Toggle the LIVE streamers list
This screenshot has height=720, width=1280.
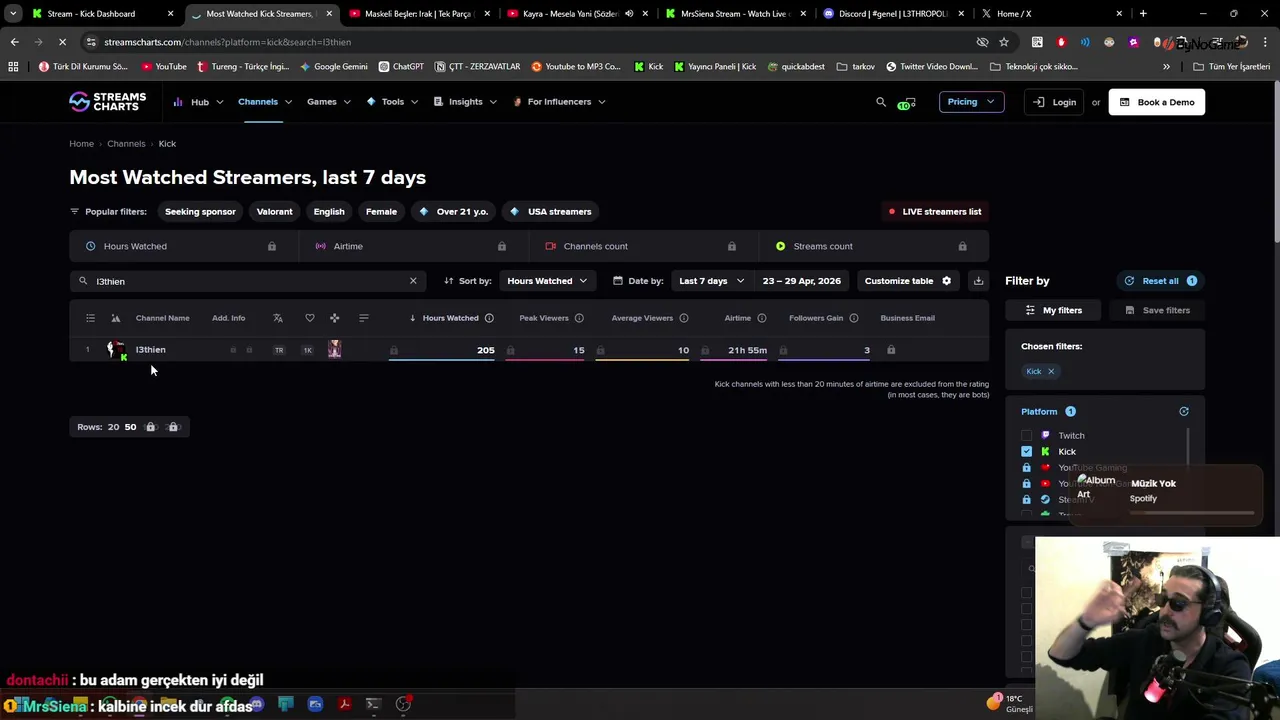pyautogui.click(x=935, y=212)
